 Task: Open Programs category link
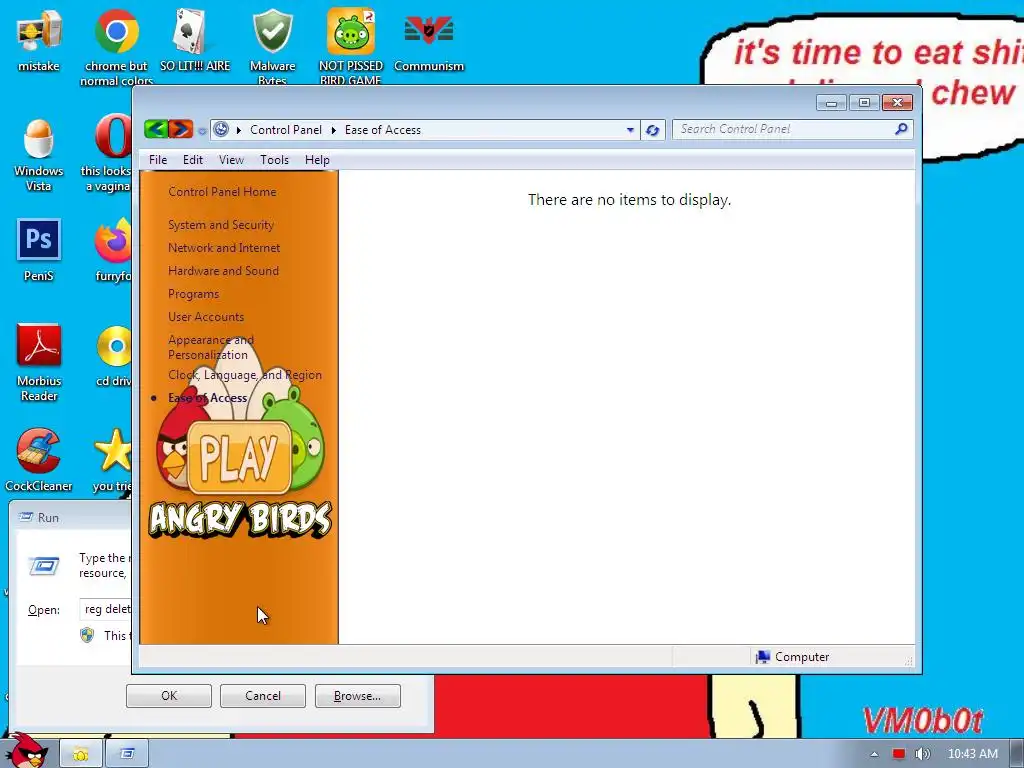[193, 294]
